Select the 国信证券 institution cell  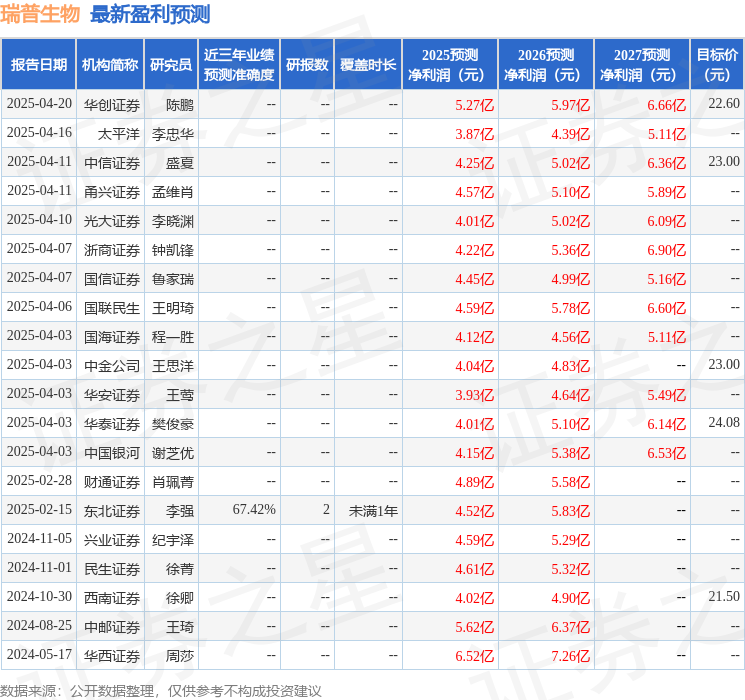click(112, 278)
